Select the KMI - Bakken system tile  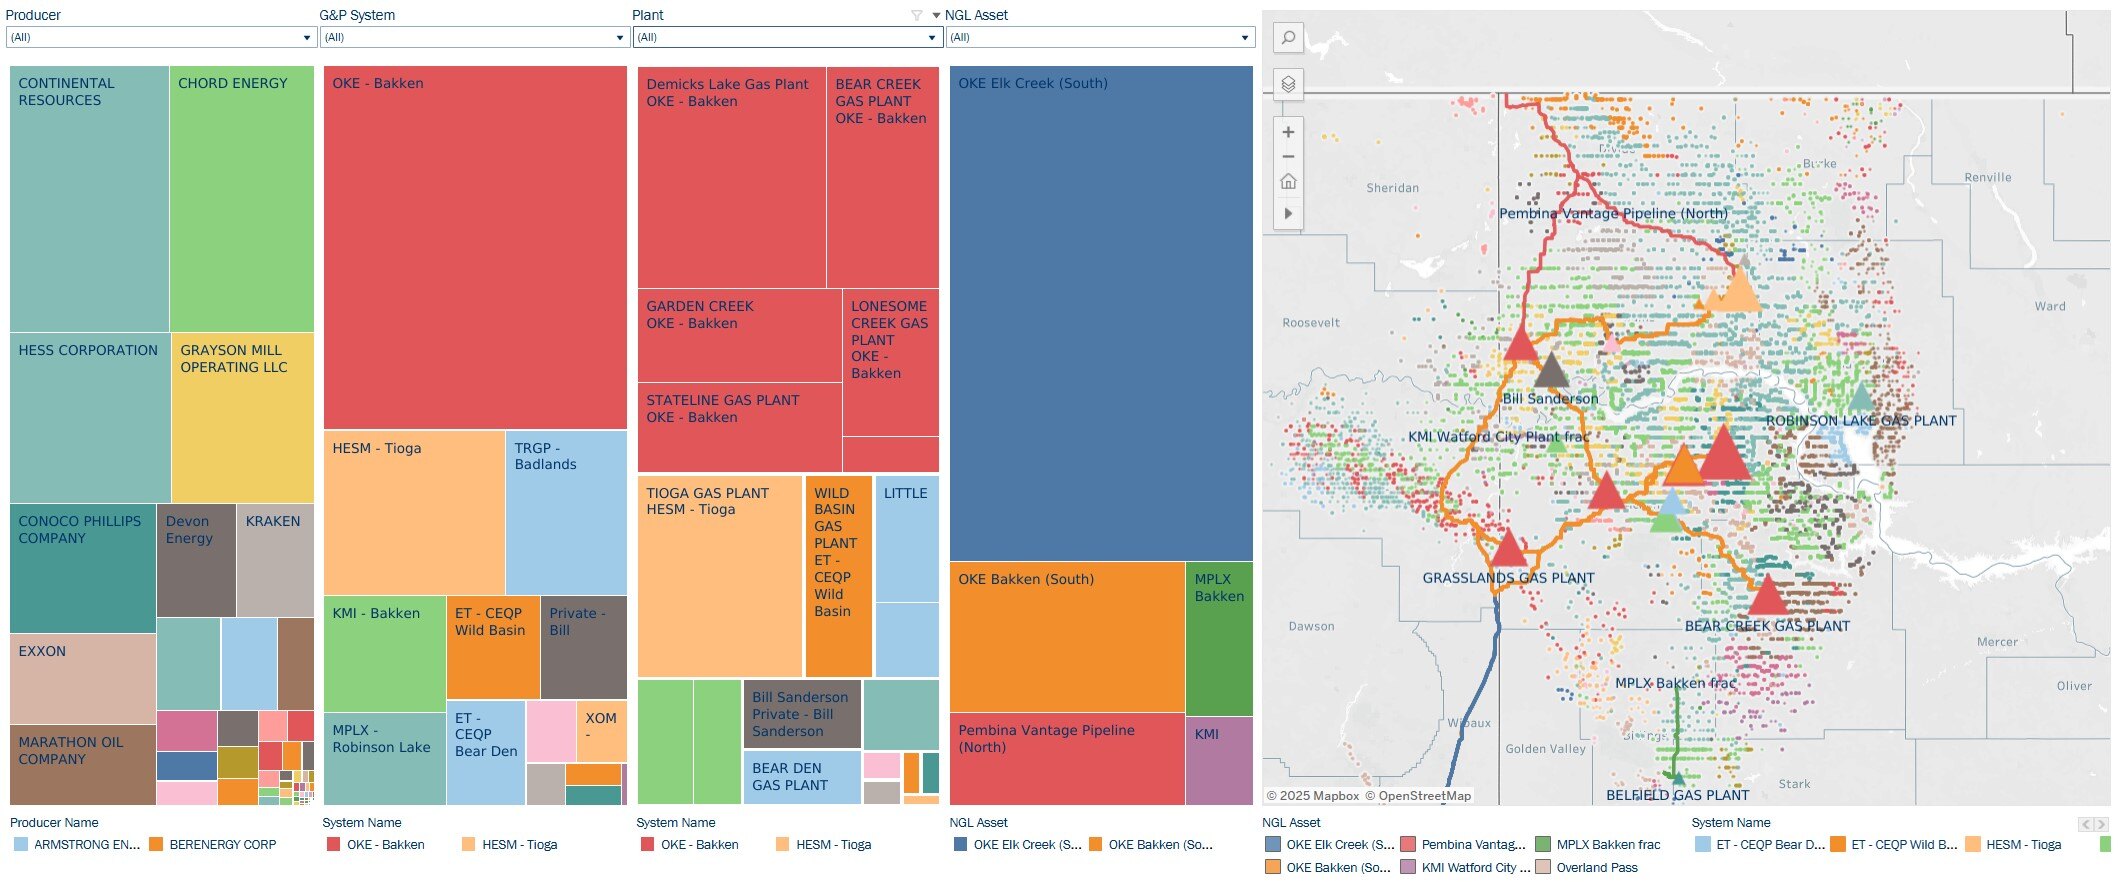pos(385,654)
